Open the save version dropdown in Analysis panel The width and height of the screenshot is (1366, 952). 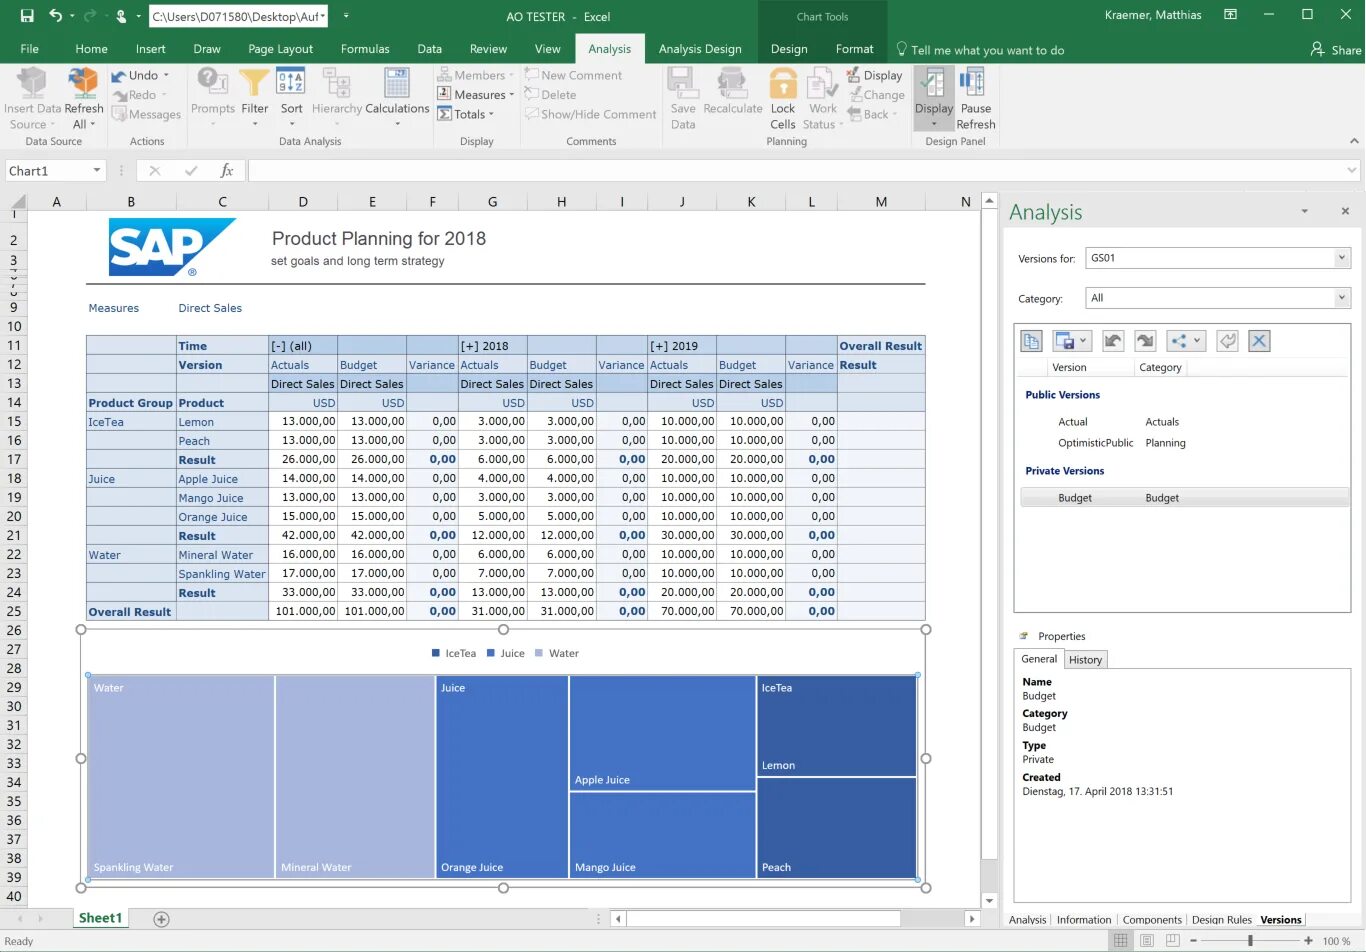click(1083, 341)
